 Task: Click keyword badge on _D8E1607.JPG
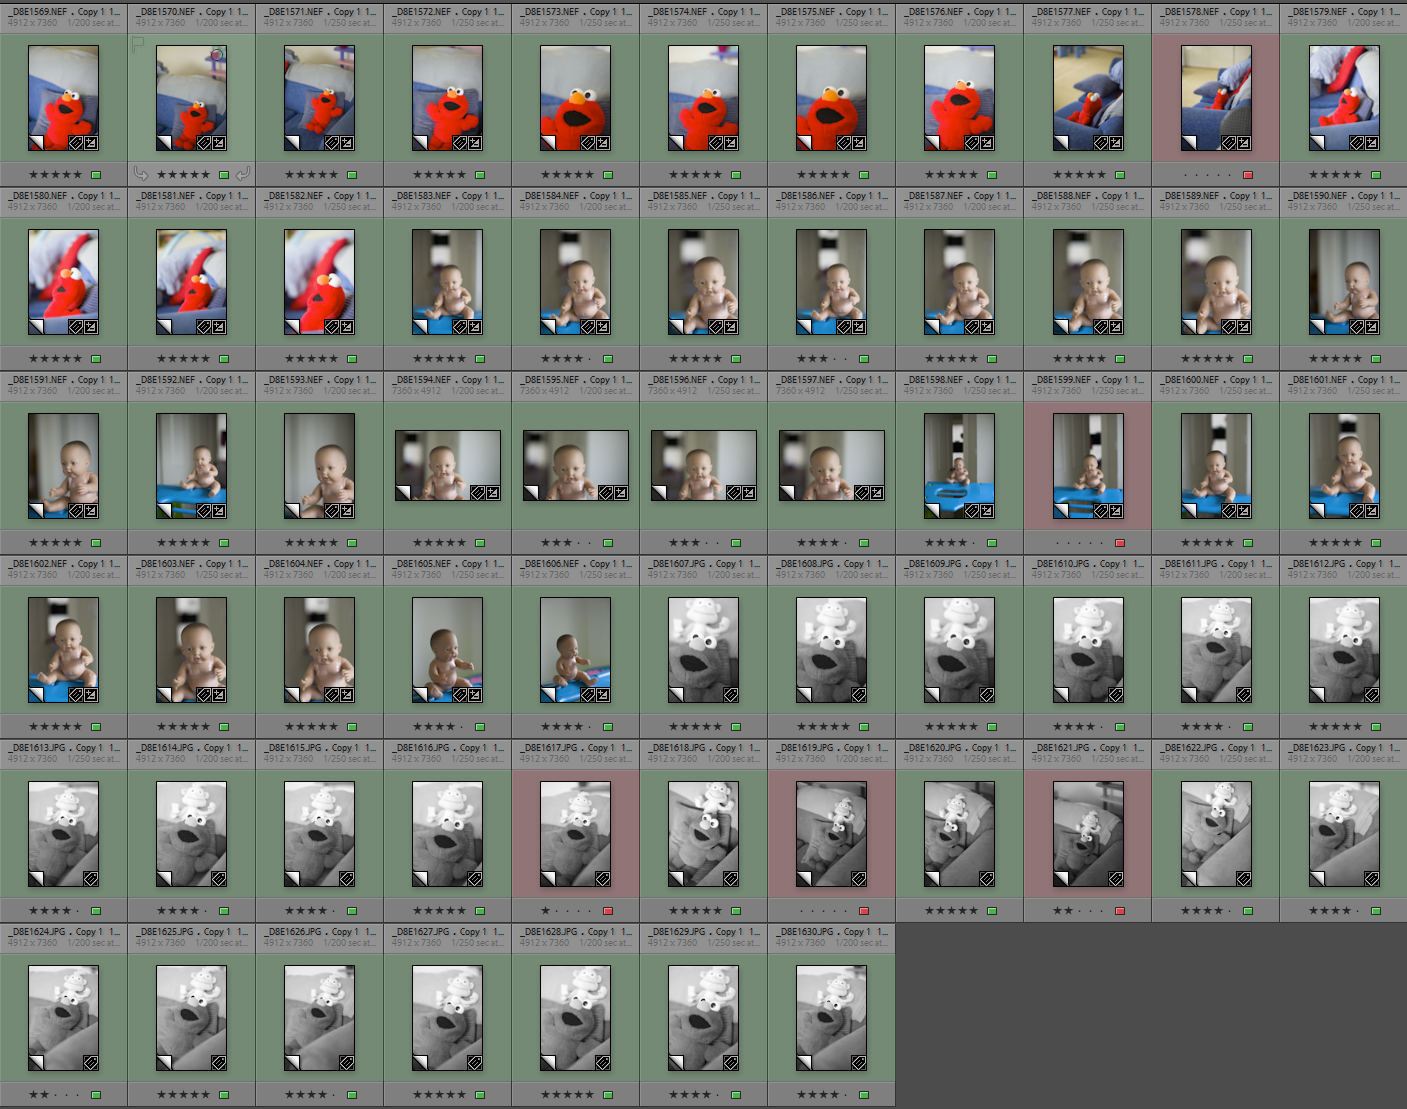pos(731,695)
